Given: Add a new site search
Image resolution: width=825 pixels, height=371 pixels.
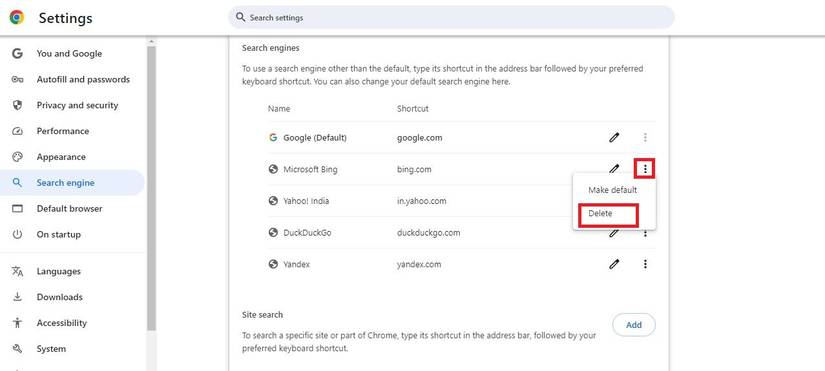Looking at the screenshot, I should 633,325.
